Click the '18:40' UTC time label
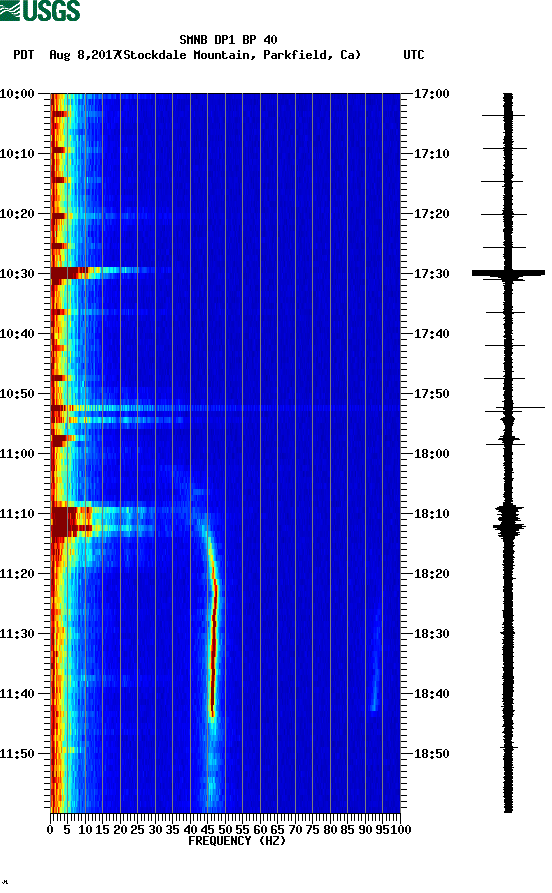This screenshot has width=552, height=893. (431, 694)
